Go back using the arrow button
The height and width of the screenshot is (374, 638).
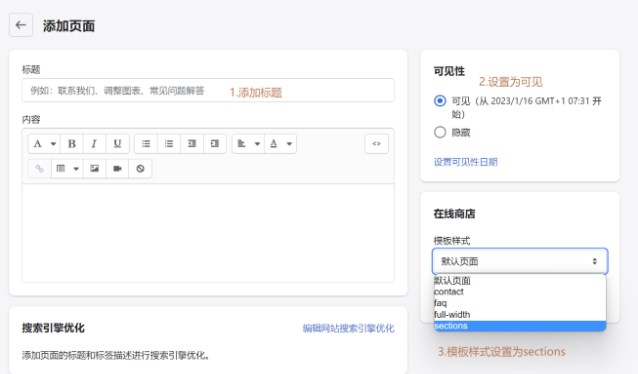click(x=21, y=25)
